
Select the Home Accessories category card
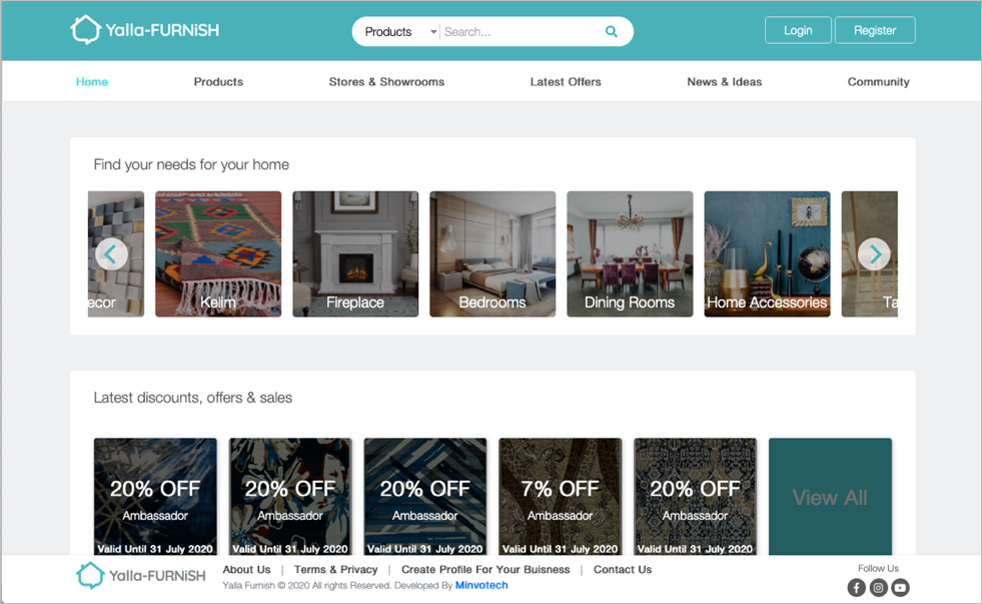[x=767, y=254]
